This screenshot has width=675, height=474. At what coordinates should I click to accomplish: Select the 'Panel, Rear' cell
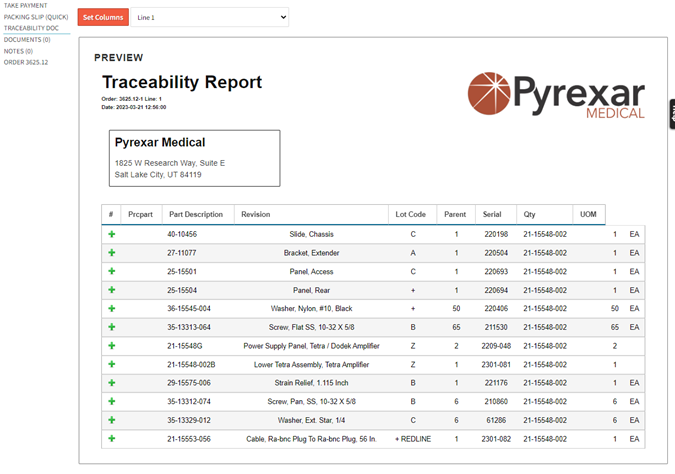coord(311,290)
